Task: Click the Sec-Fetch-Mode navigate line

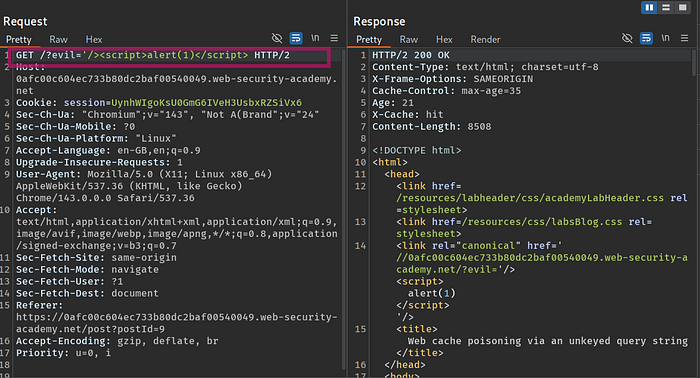Action: (87, 270)
